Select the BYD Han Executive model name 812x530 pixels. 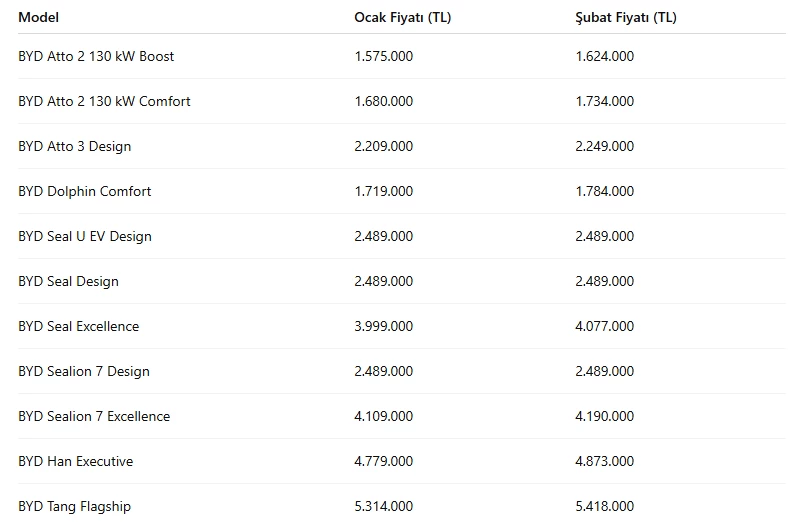click(x=75, y=461)
